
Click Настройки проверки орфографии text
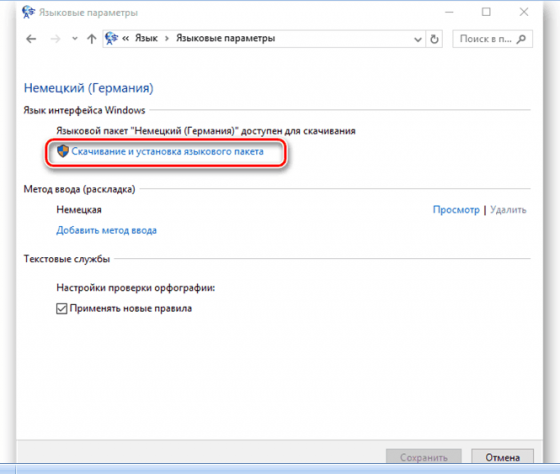[136, 288]
